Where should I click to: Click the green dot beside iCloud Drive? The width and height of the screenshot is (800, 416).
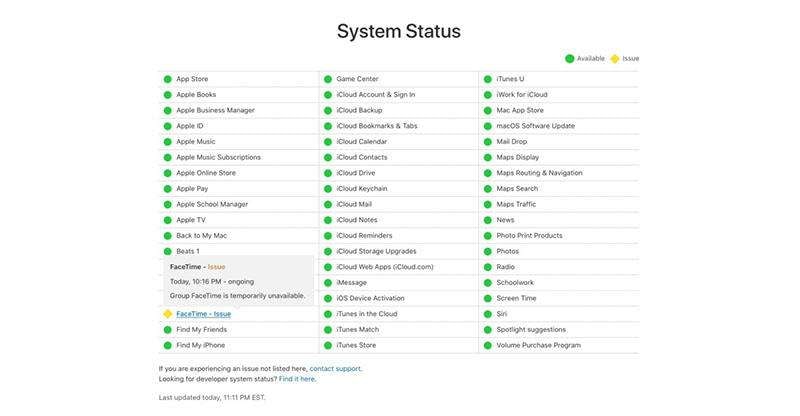point(328,173)
